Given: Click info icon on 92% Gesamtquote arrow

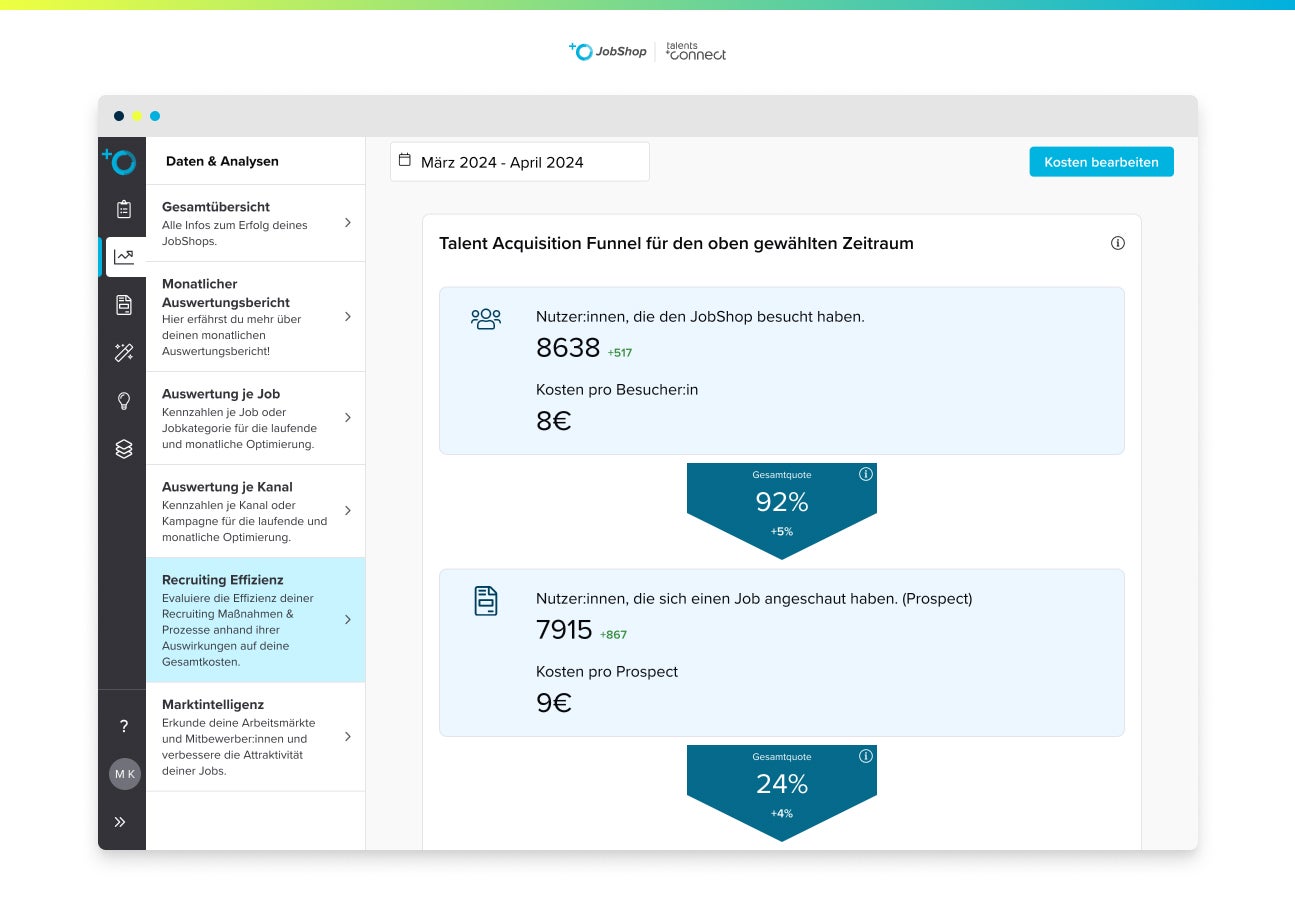Looking at the screenshot, I should [x=866, y=474].
